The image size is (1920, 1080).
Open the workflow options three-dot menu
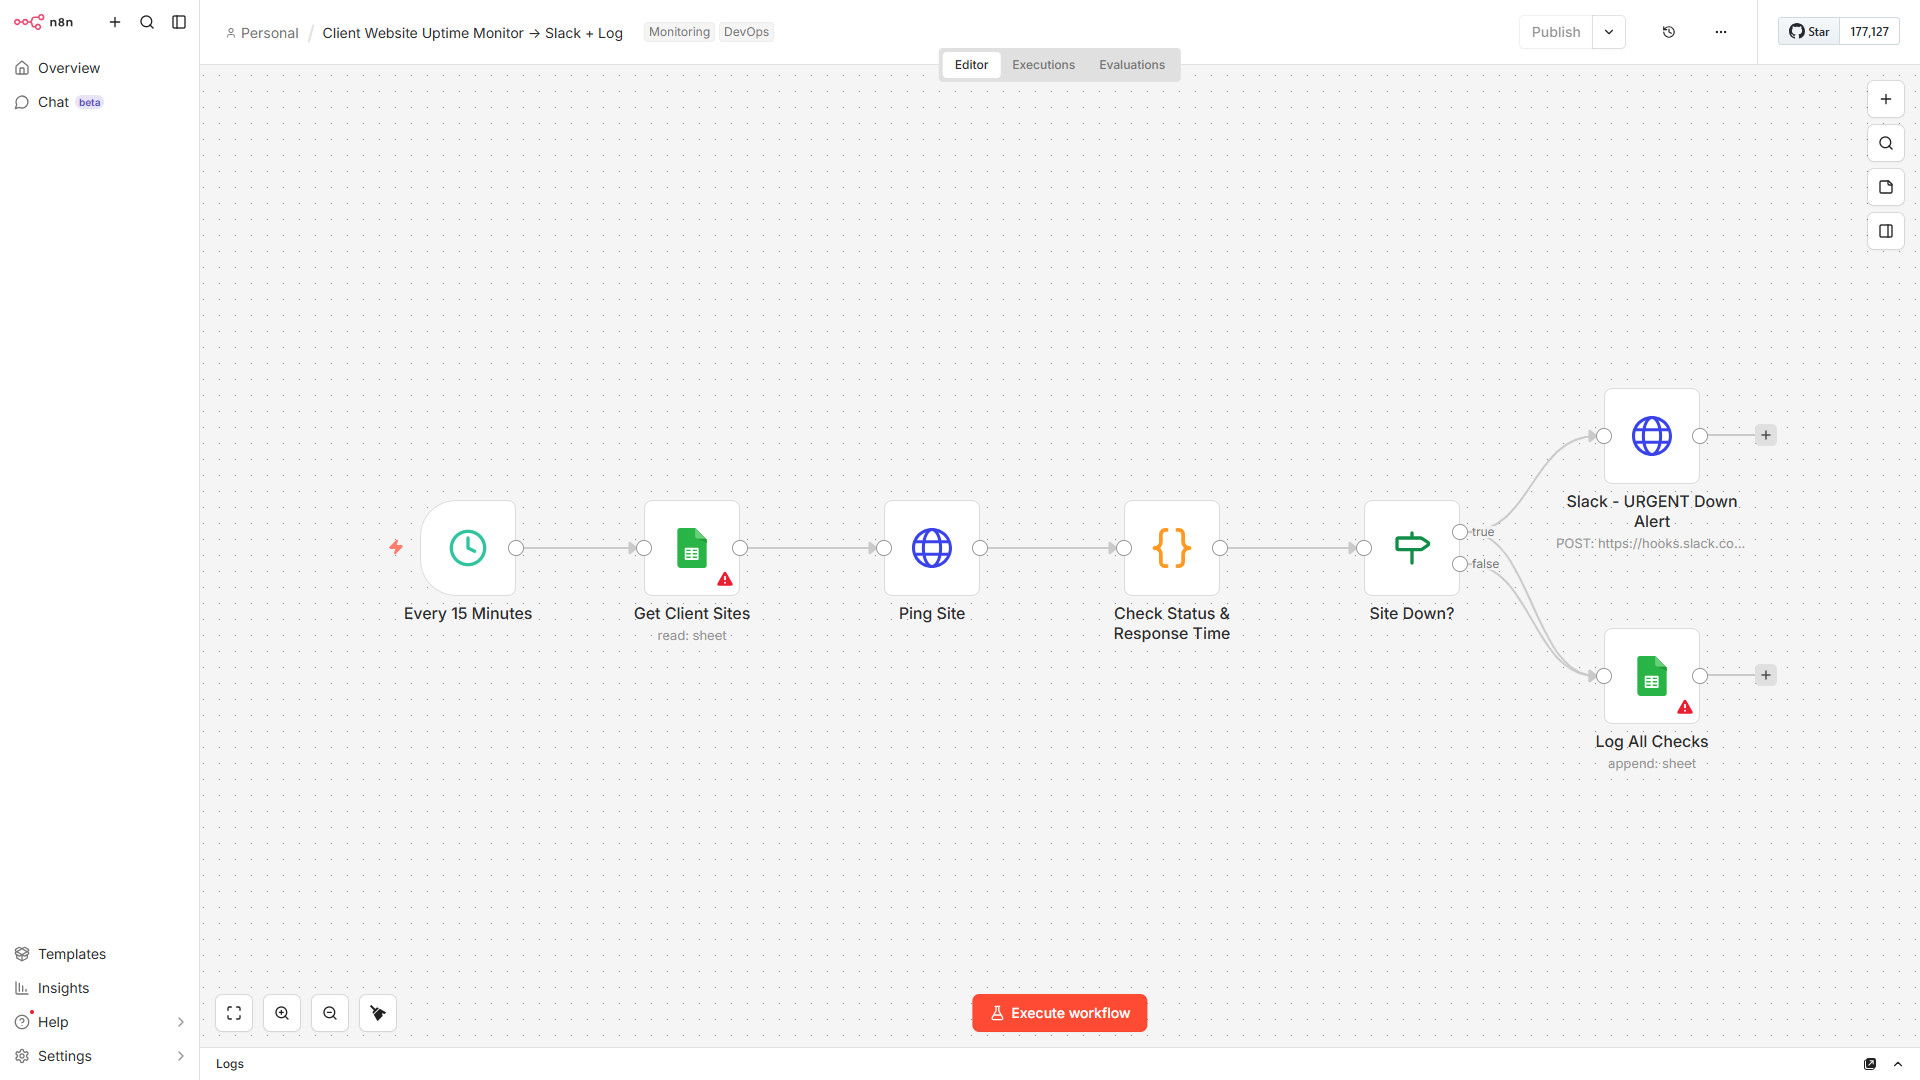click(1720, 31)
